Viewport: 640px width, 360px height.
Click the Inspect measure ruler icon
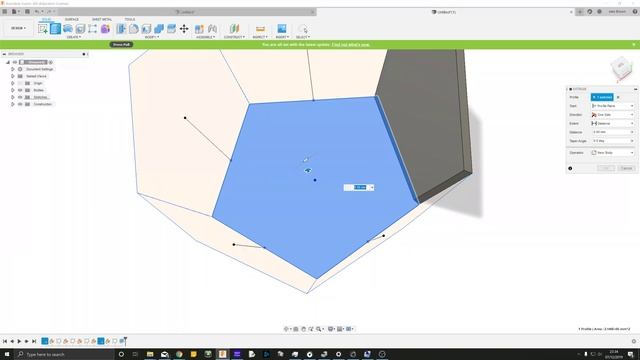tap(260, 29)
